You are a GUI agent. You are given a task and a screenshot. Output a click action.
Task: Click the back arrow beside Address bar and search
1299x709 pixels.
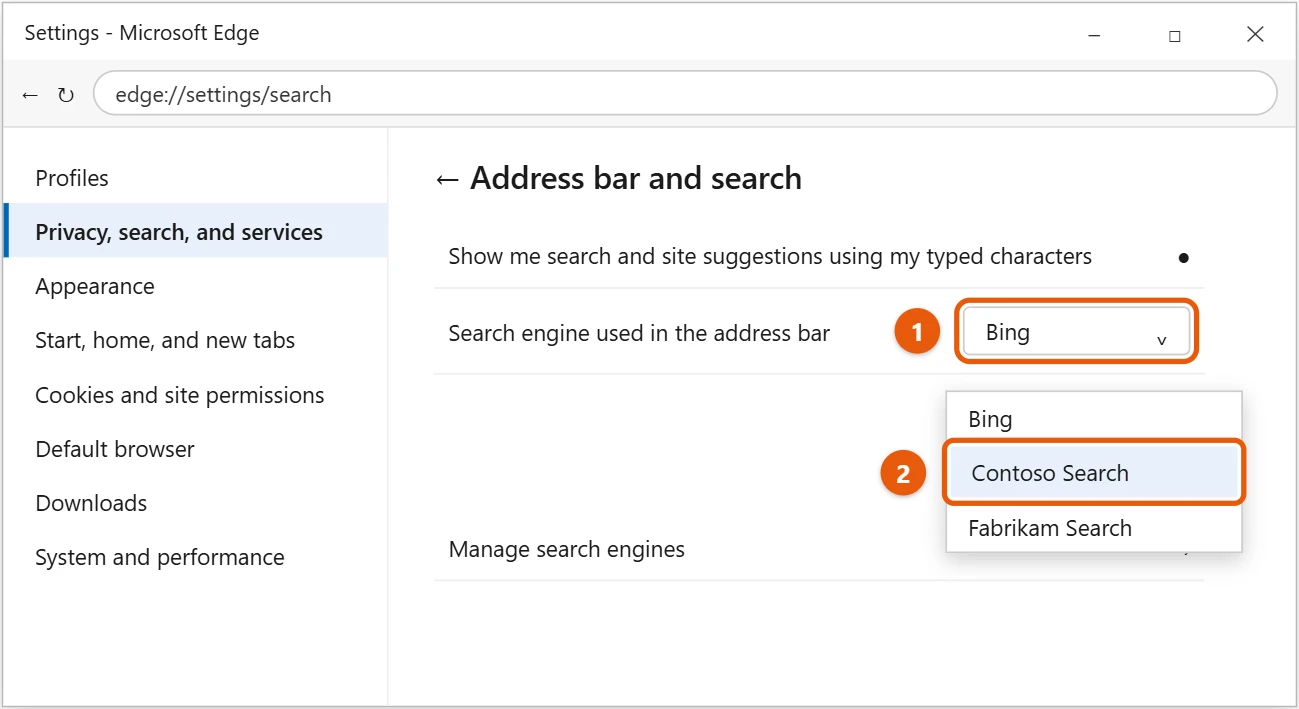[x=447, y=179]
